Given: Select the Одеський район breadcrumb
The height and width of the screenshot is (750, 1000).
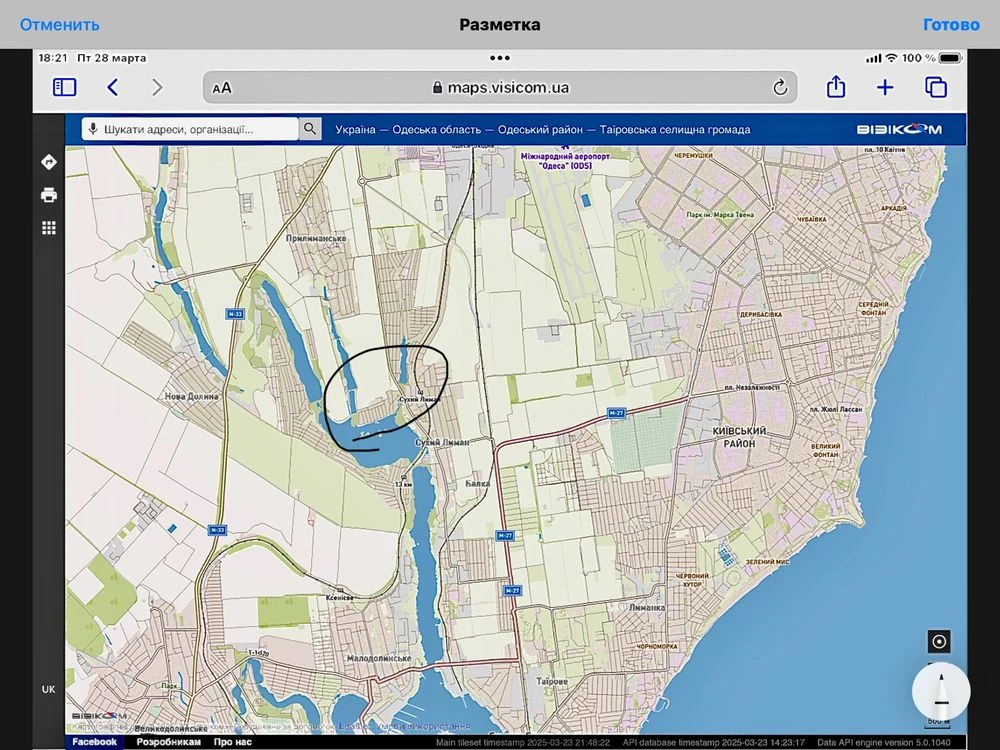Looking at the screenshot, I should [540, 129].
